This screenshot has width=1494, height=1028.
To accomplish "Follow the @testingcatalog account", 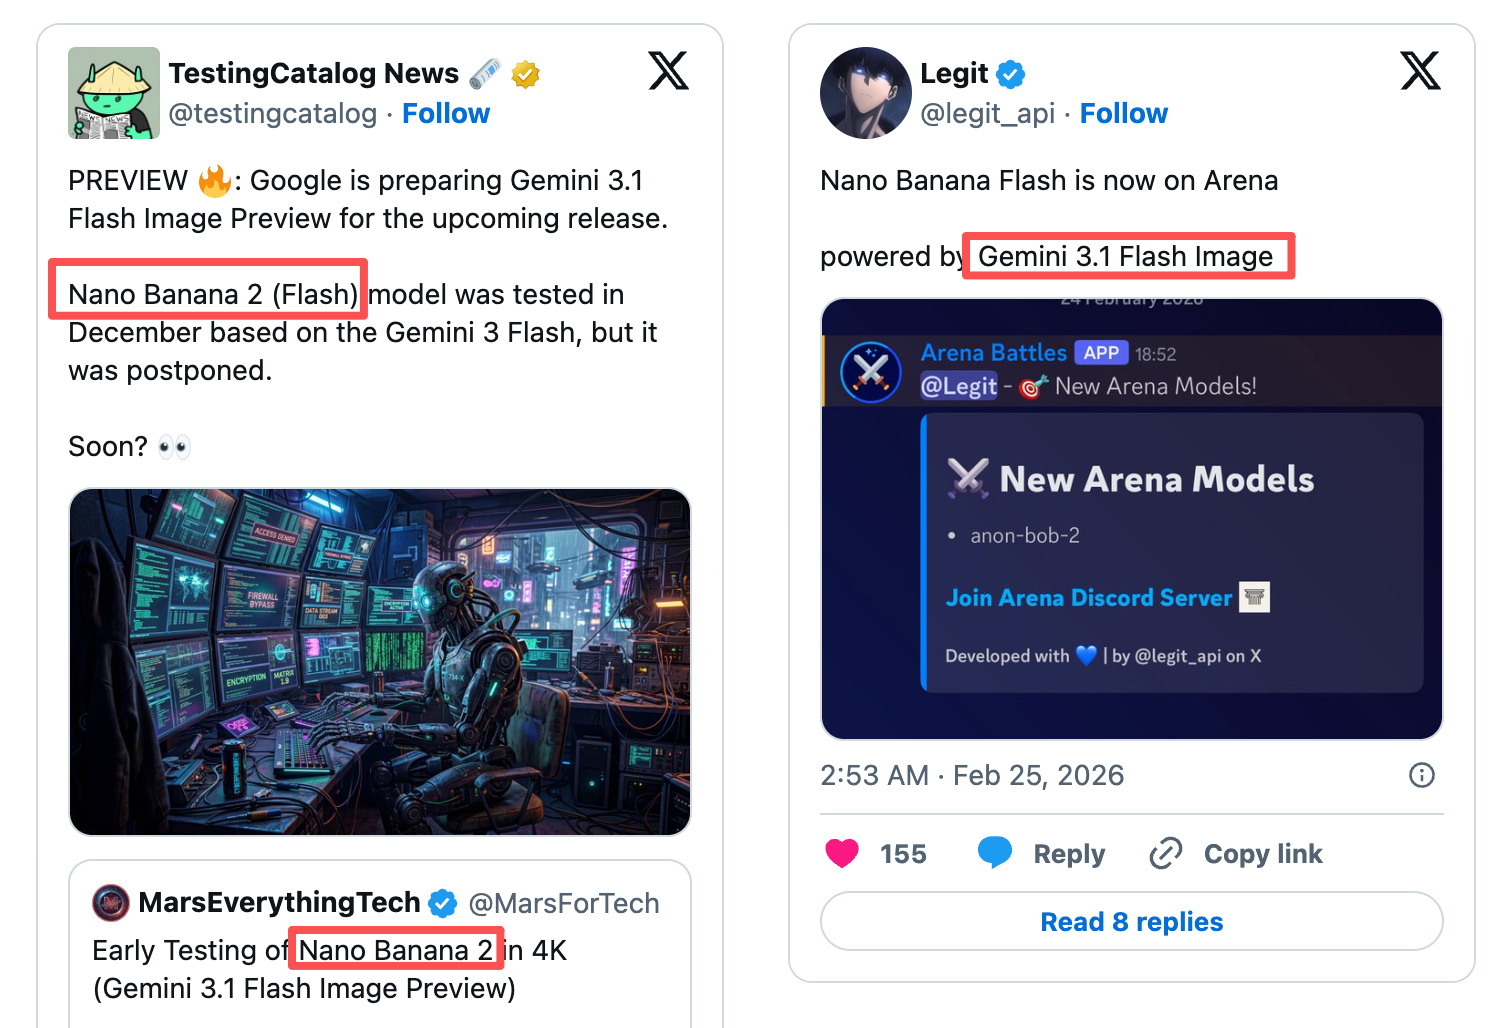I will click(x=446, y=114).
